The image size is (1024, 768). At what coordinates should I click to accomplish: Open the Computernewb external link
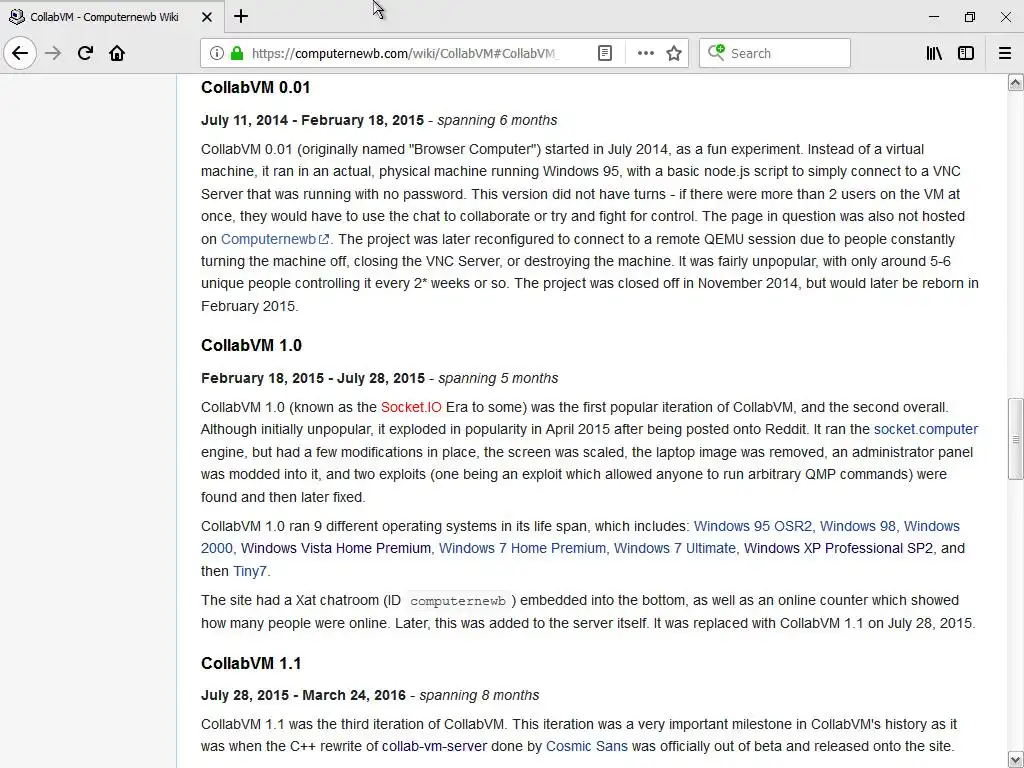pyautogui.click(x=274, y=239)
